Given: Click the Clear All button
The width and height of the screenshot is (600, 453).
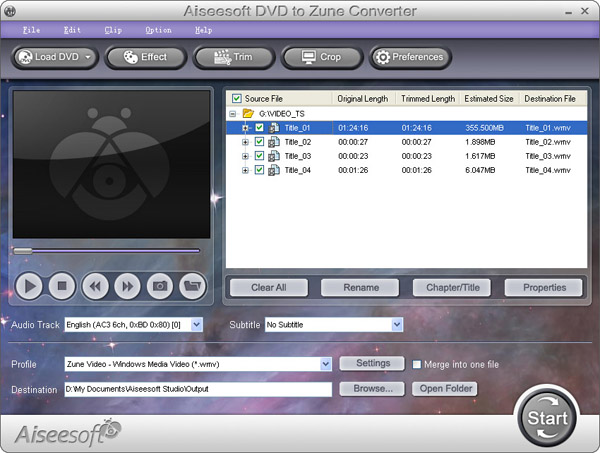Looking at the screenshot, I should (269, 287).
